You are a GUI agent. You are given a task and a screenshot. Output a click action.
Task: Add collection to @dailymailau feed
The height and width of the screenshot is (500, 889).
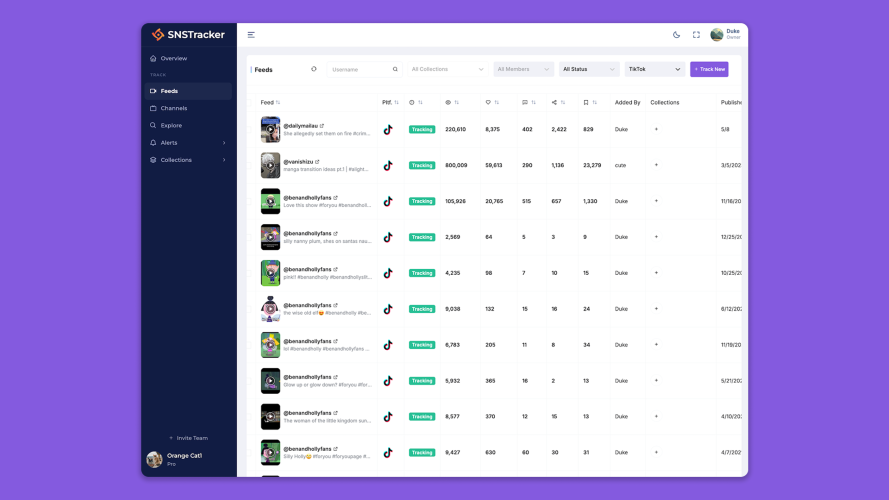click(x=657, y=129)
